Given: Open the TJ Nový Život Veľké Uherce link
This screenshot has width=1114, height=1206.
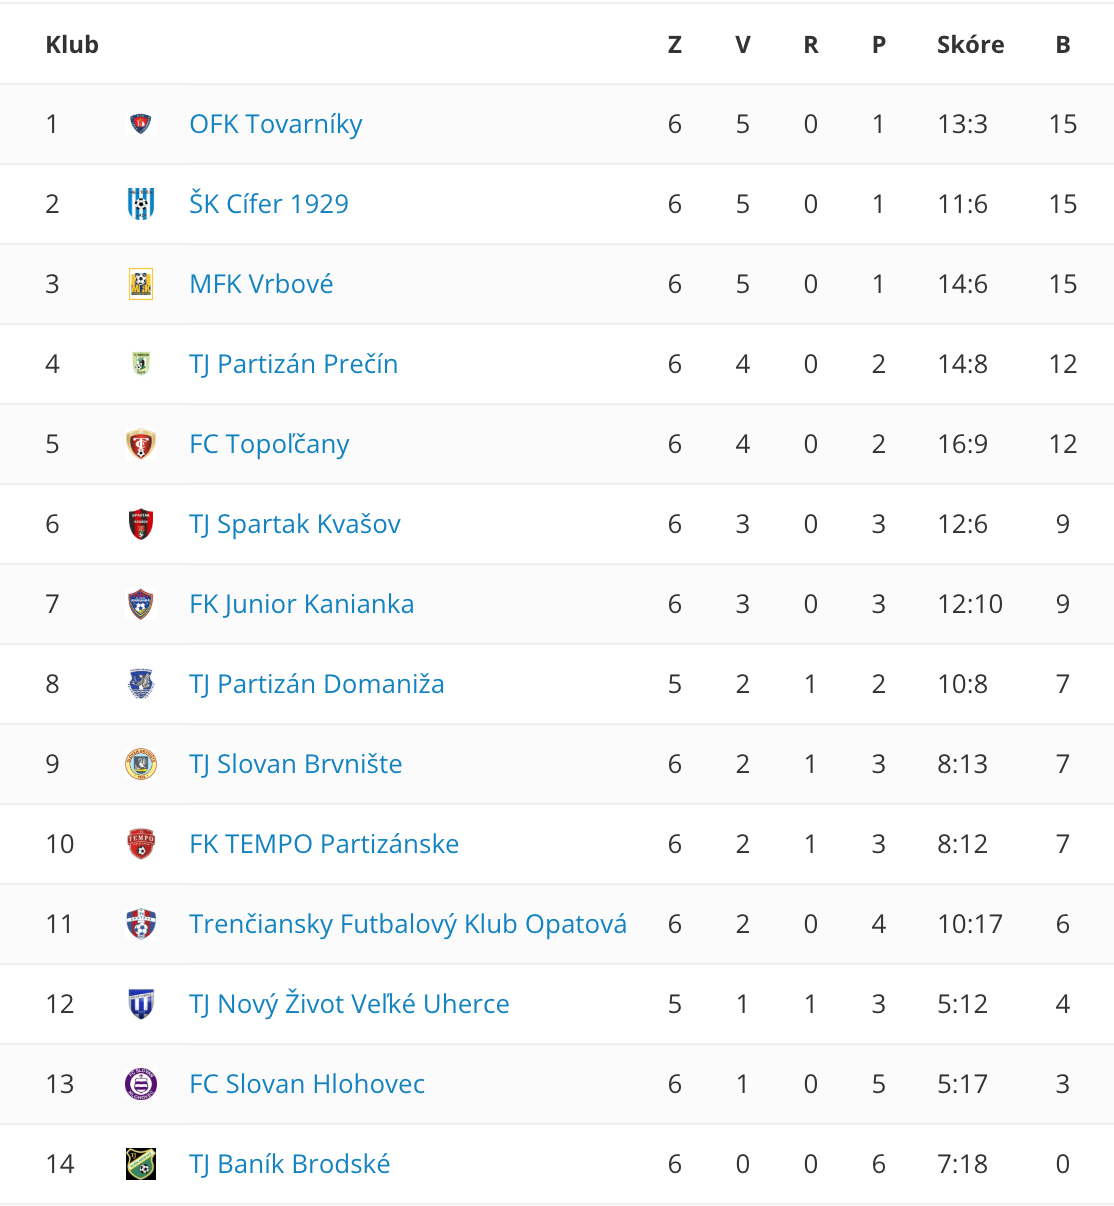Looking at the screenshot, I should (350, 1004).
